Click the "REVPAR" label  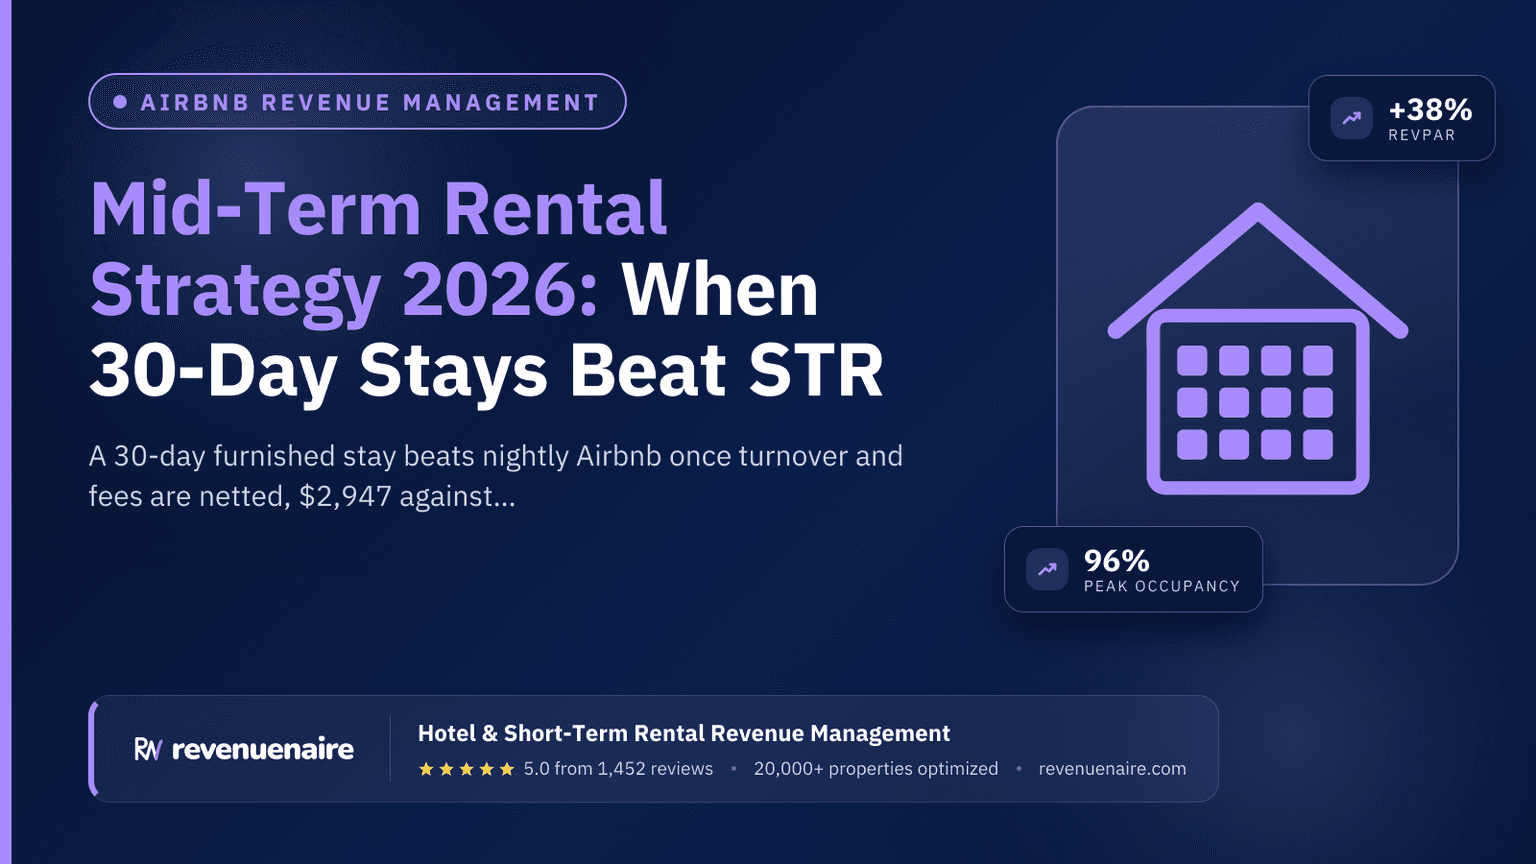(x=1422, y=135)
